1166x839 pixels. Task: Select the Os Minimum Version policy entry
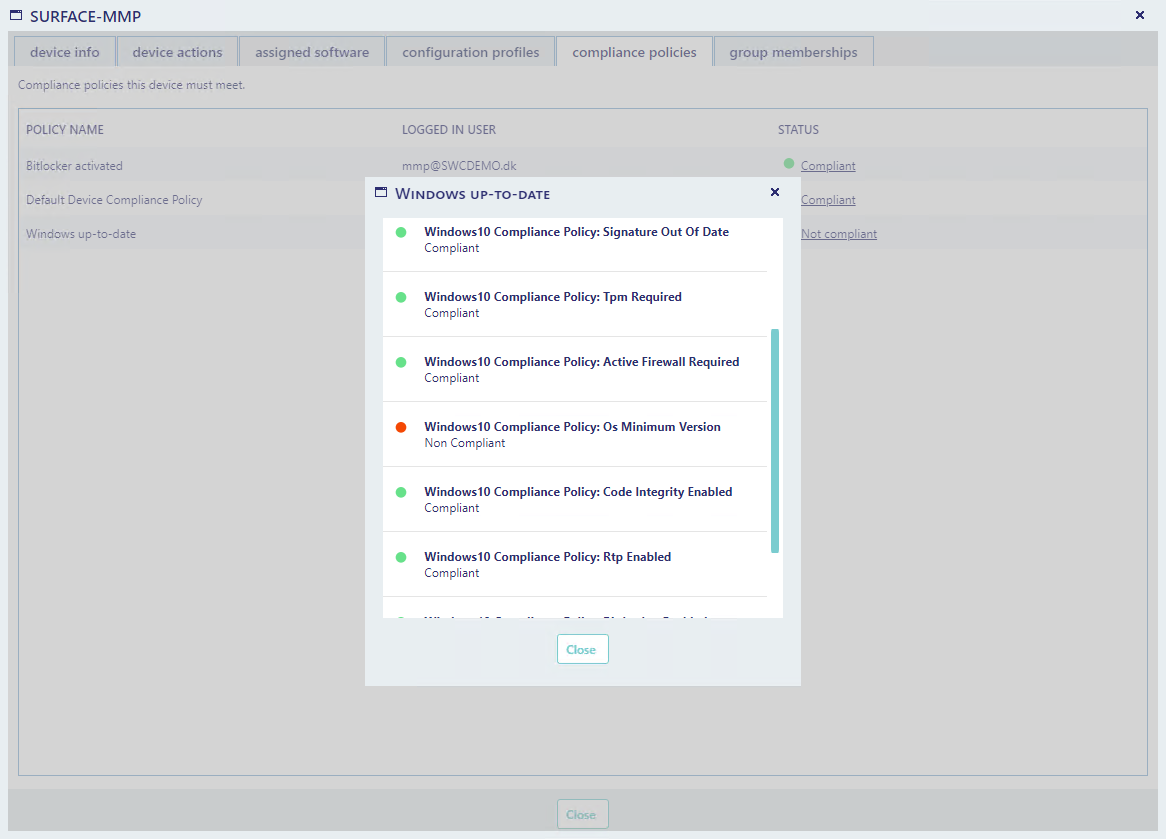(x=572, y=434)
